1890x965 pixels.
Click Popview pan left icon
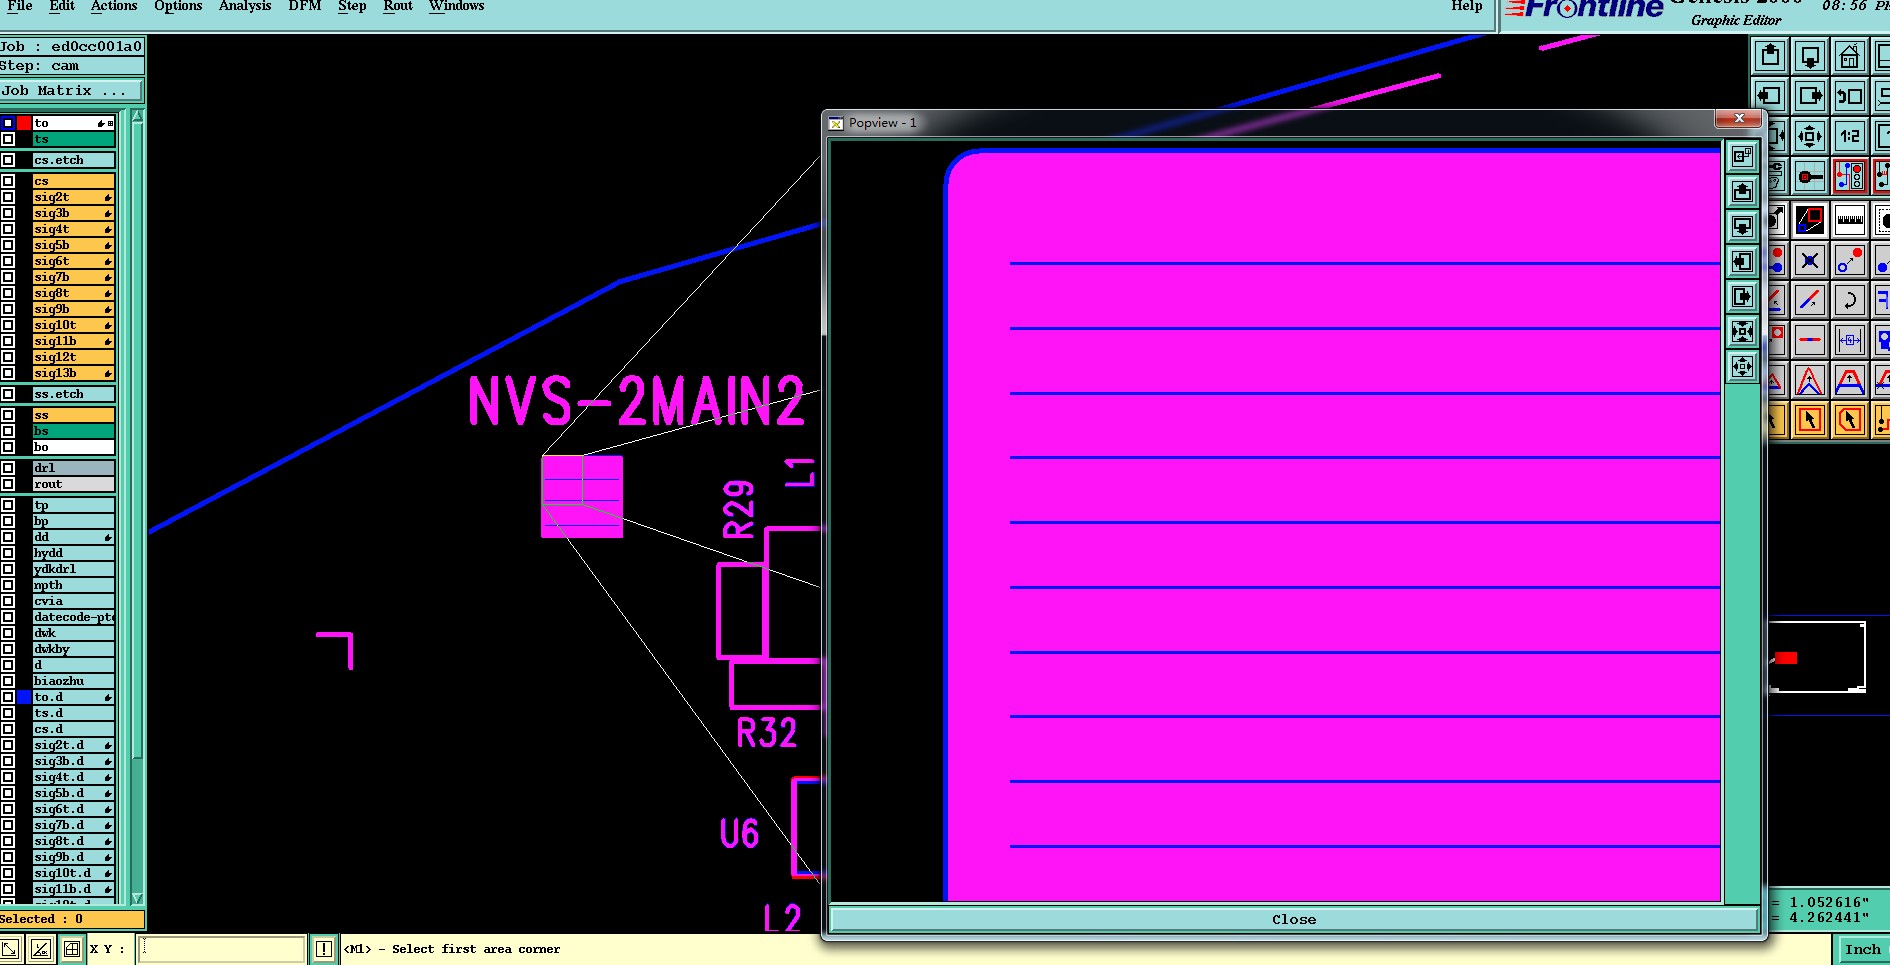1743,261
